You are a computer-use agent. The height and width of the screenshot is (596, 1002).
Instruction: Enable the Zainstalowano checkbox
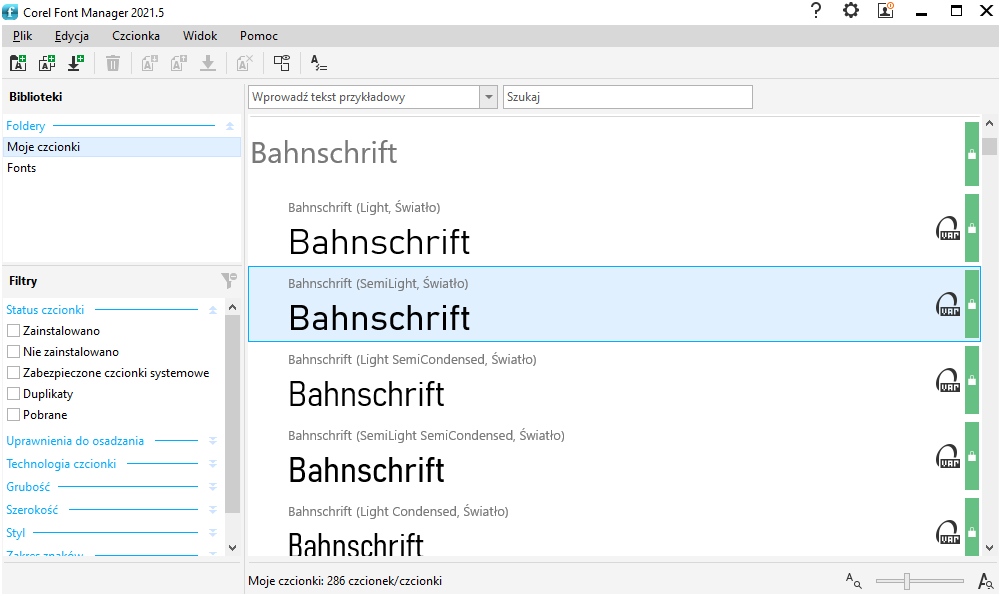tap(14, 330)
